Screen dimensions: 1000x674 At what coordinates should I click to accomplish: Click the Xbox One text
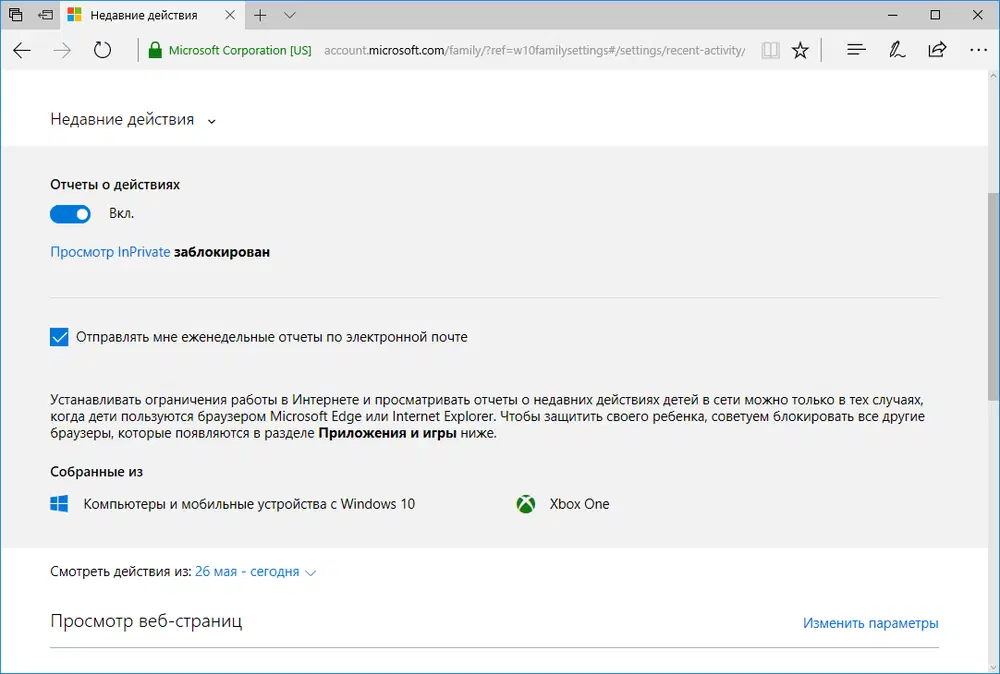pyautogui.click(x=579, y=504)
